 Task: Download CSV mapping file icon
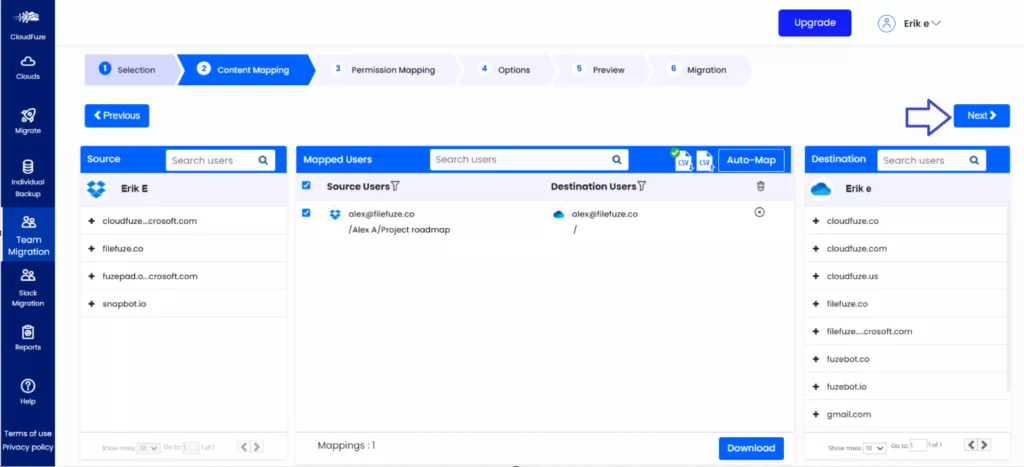[x=682, y=160]
